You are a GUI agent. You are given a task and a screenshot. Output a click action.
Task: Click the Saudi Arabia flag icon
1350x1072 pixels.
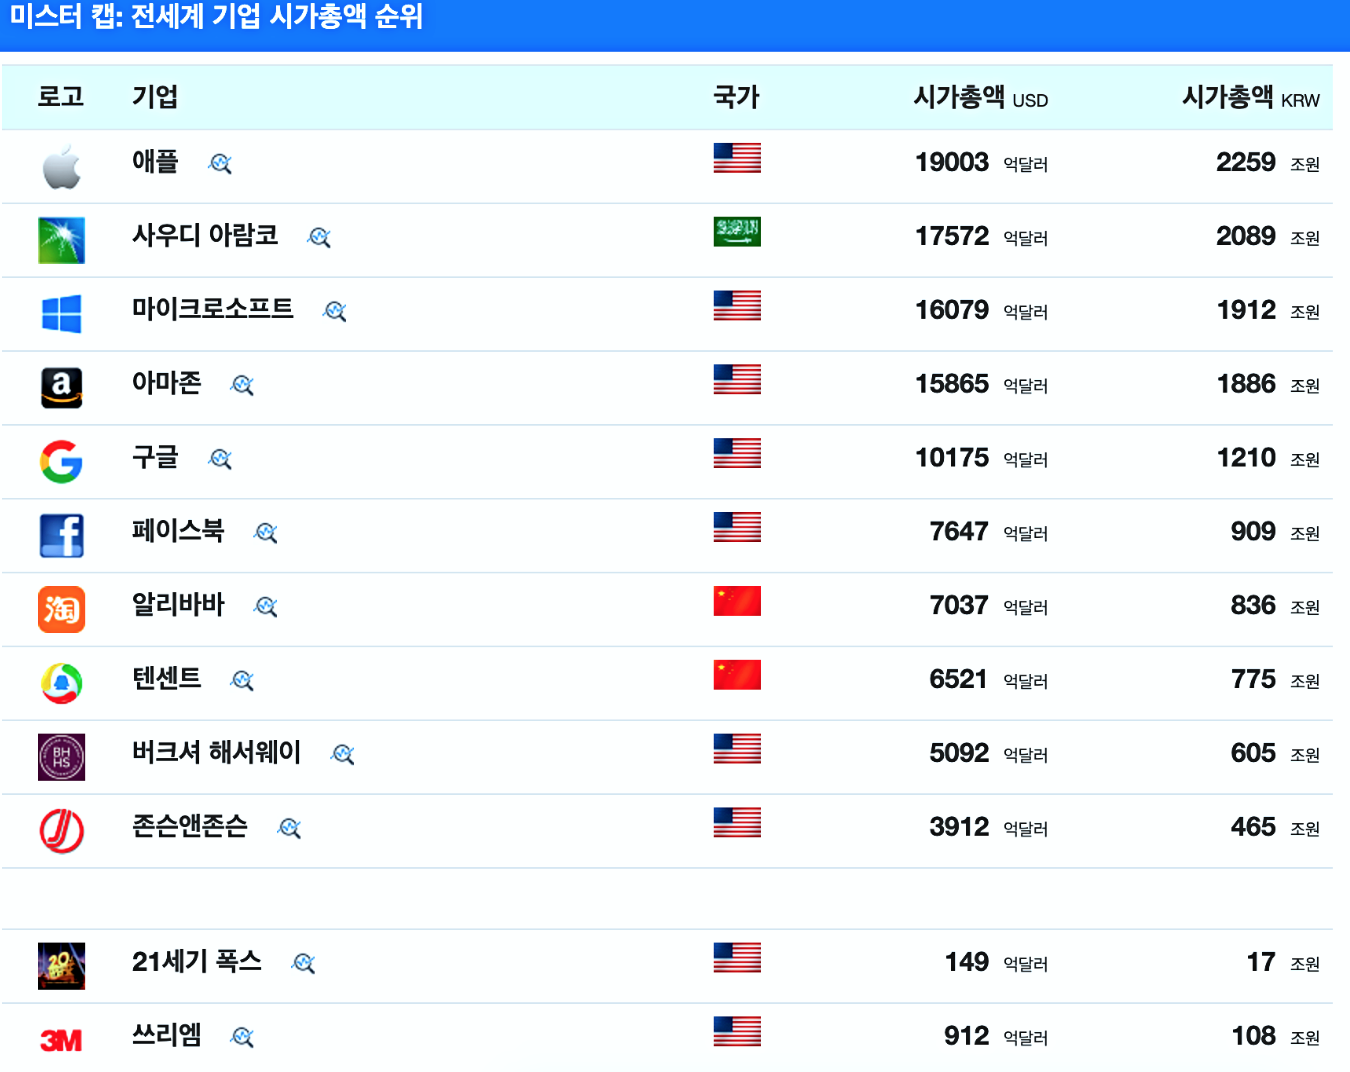(737, 232)
